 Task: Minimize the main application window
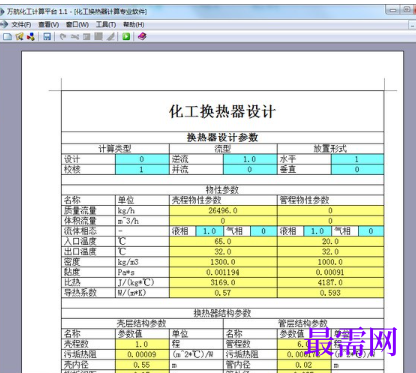click(x=393, y=10)
